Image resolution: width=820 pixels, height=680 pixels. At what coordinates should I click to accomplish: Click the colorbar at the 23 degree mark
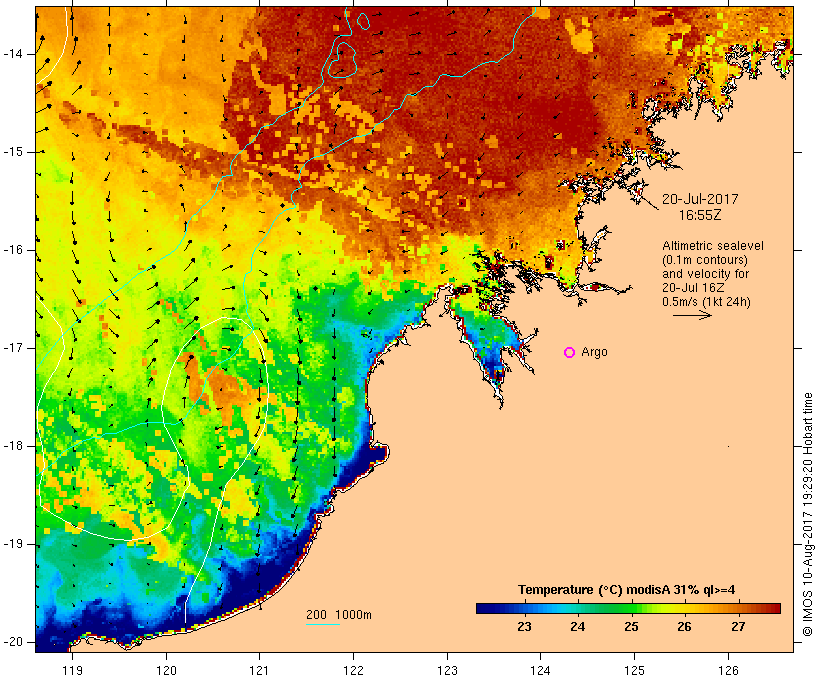pyautogui.click(x=525, y=608)
